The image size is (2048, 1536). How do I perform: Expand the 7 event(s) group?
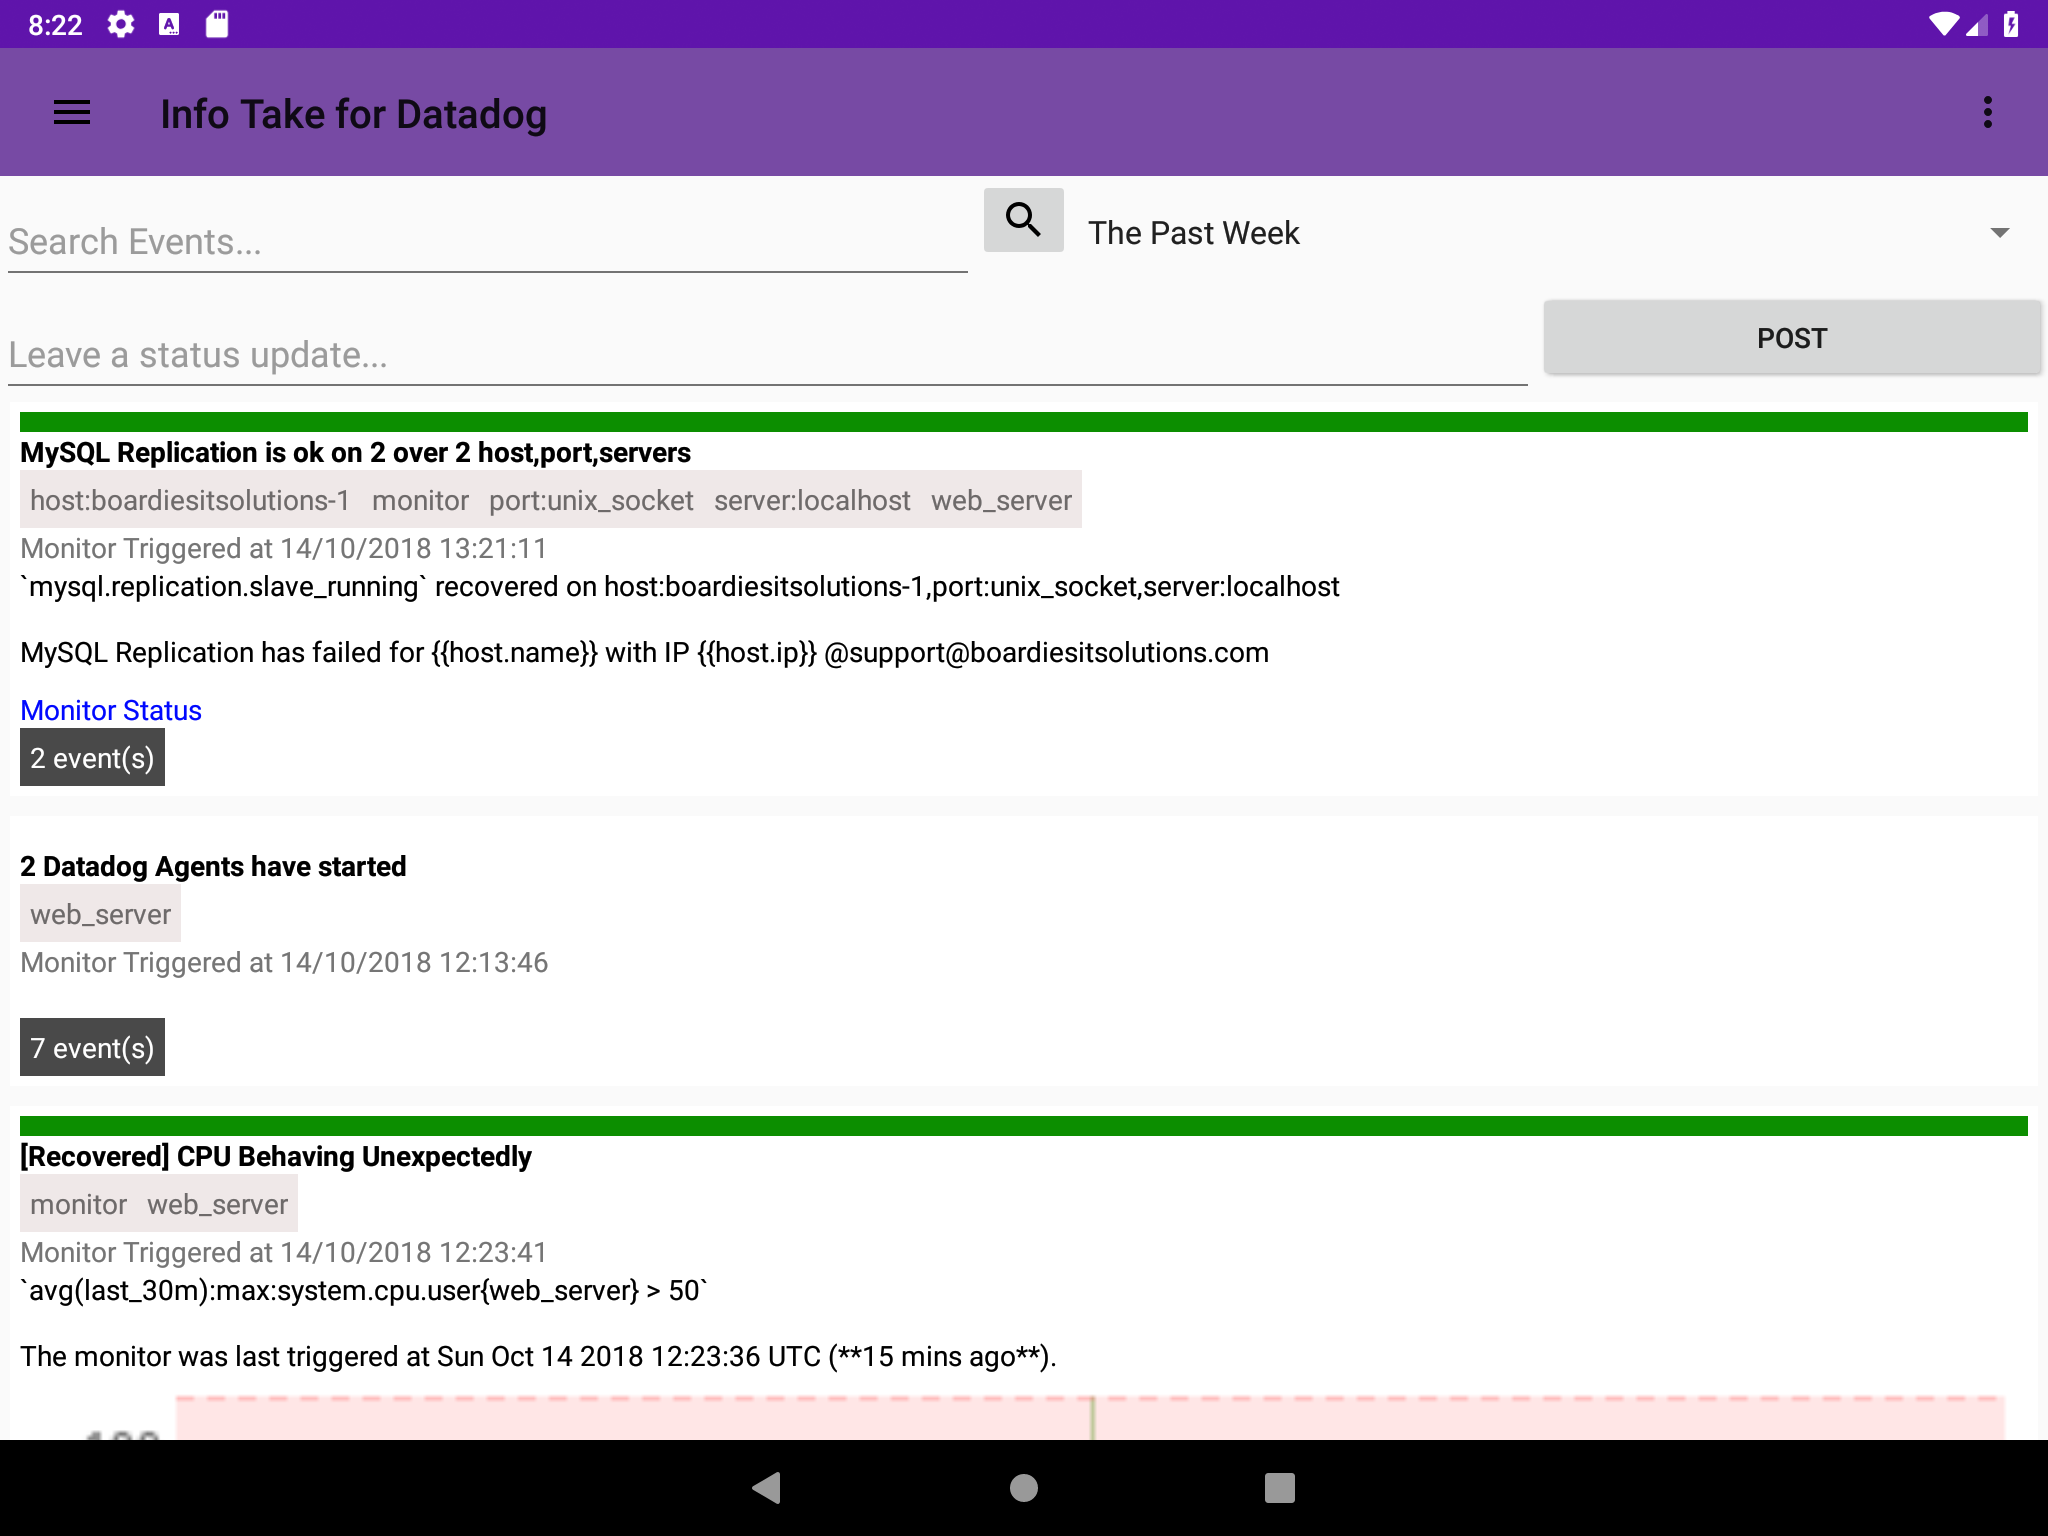click(x=92, y=1048)
